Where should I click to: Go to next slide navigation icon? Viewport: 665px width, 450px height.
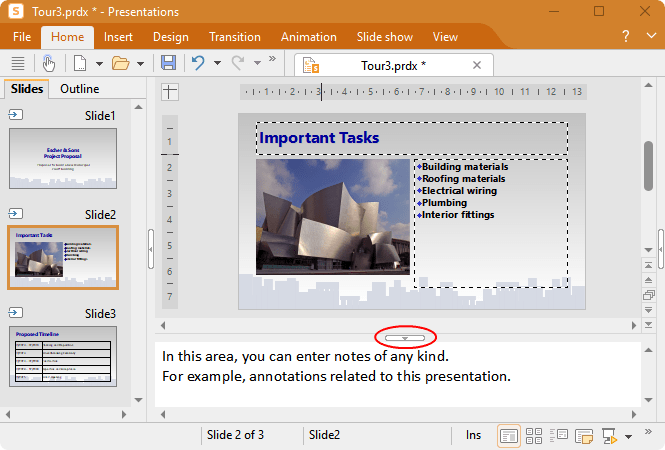648,310
